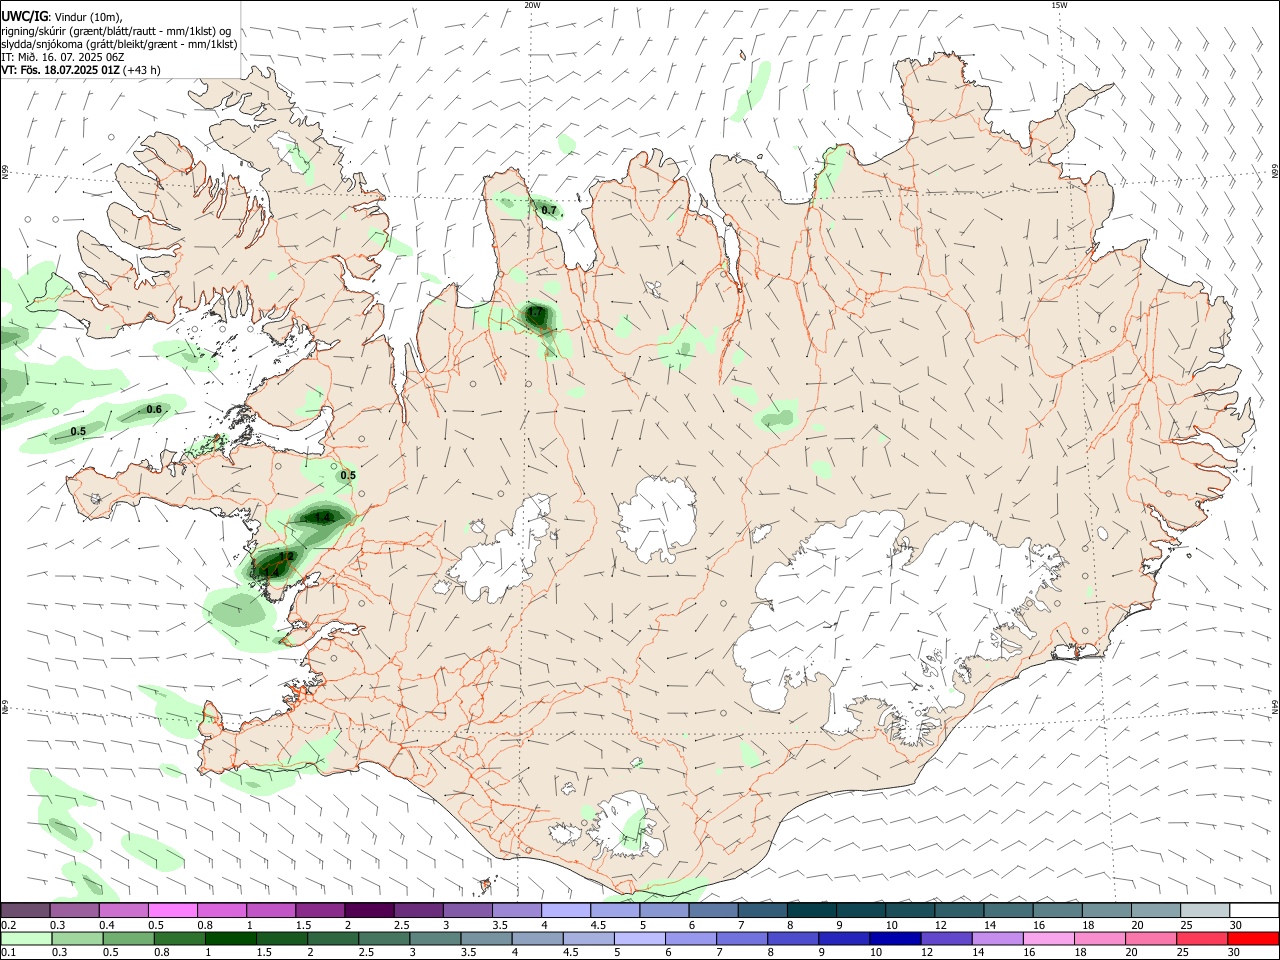1280x960 pixels.
Task: Click the pale green rain swatch between 0.1 and 0.3
Action: pos(26,939)
